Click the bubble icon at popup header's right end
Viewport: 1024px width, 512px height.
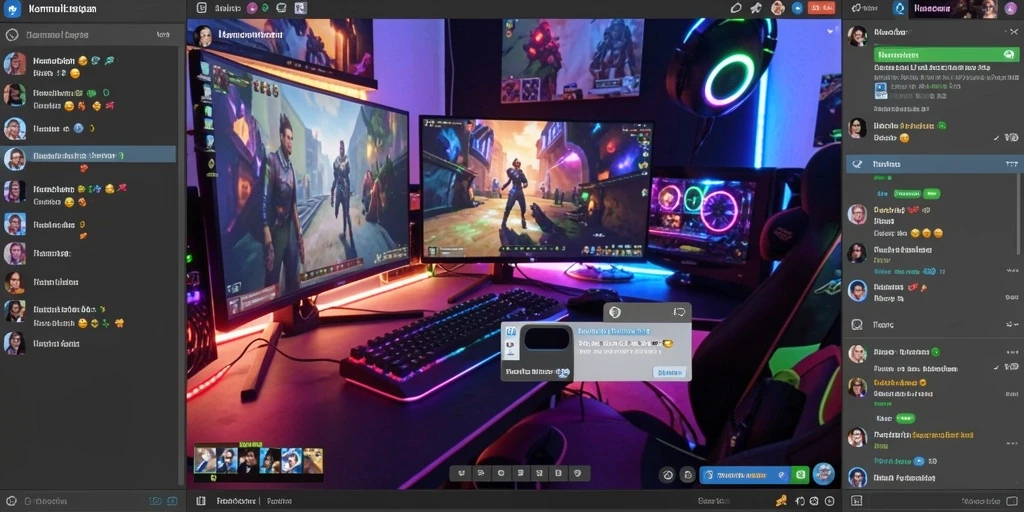[x=679, y=312]
